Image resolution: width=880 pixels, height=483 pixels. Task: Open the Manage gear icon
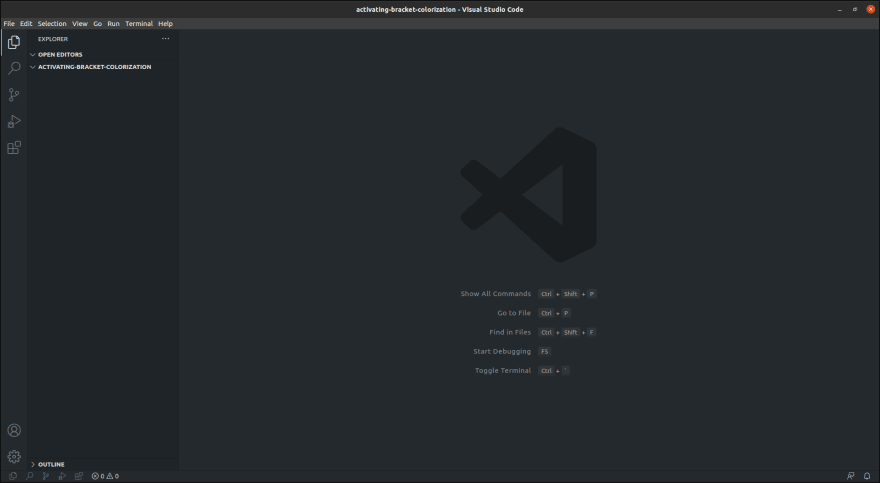pyautogui.click(x=14, y=457)
